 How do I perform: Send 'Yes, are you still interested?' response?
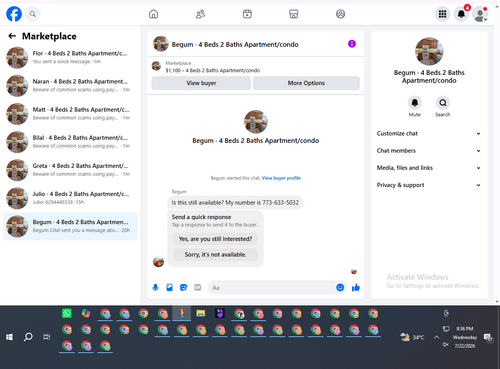215,239
